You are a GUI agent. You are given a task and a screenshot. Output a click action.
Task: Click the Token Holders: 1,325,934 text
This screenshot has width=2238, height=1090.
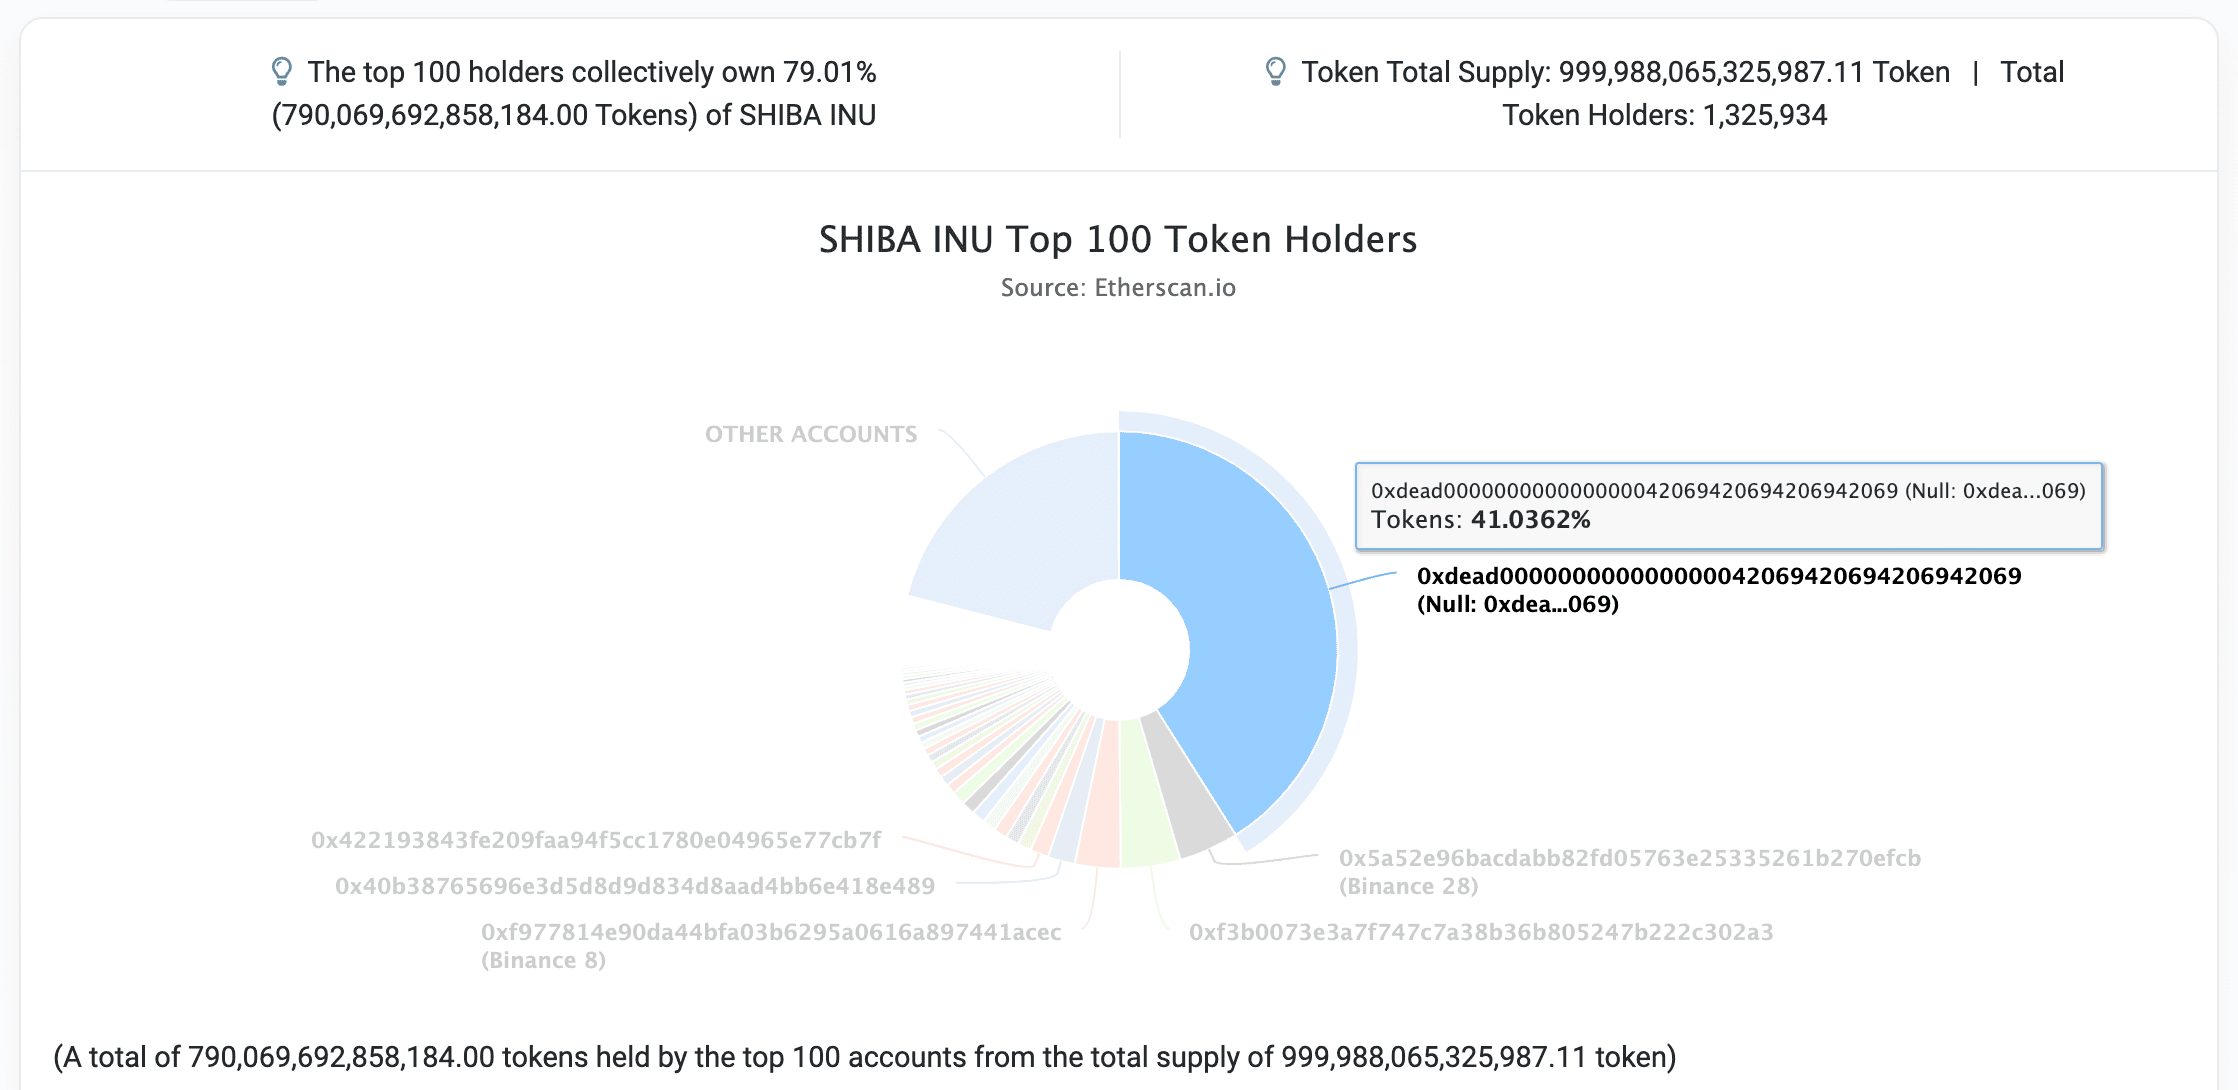click(1664, 115)
